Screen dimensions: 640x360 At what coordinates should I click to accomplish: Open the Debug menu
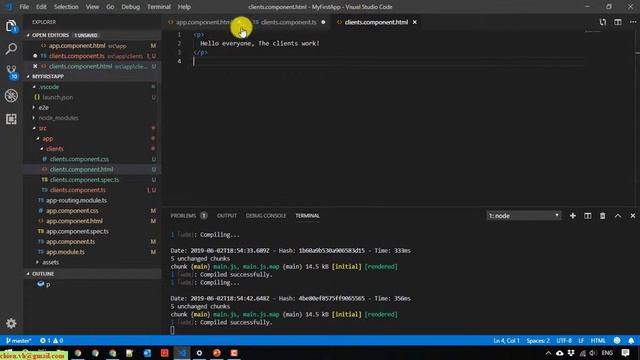131,7
